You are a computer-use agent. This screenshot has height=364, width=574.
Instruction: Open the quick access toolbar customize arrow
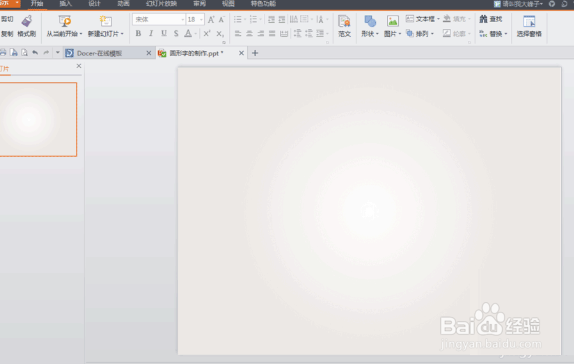click(x=57, y=53)
